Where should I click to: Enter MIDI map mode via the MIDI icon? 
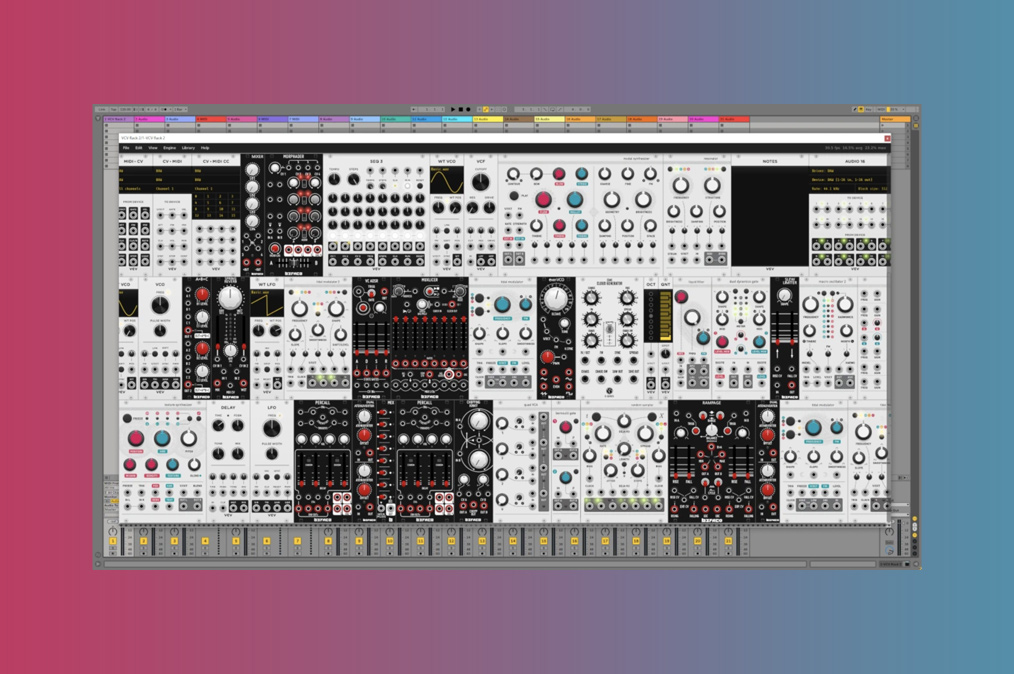click(882, 110)
